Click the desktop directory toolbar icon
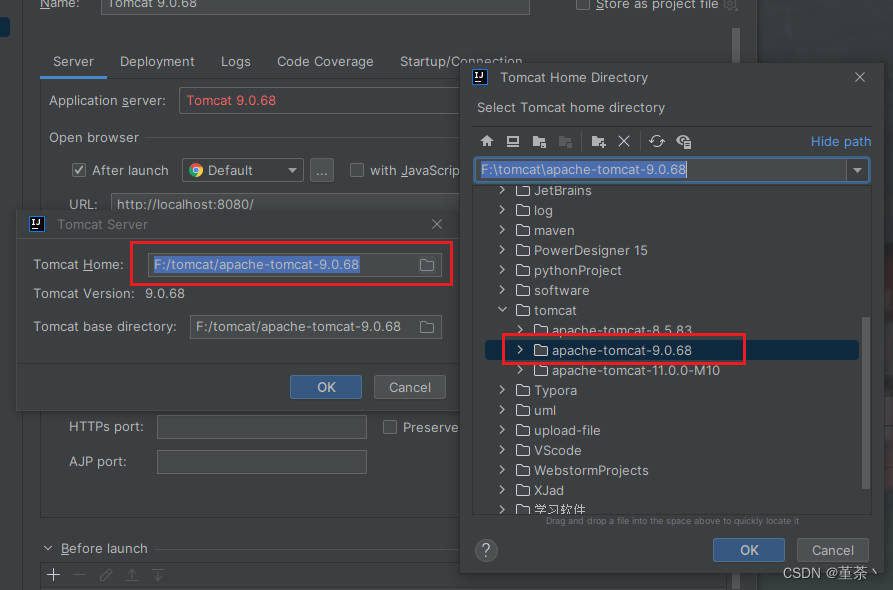This screenshot has height=590, width=893. tap(513, 141)
